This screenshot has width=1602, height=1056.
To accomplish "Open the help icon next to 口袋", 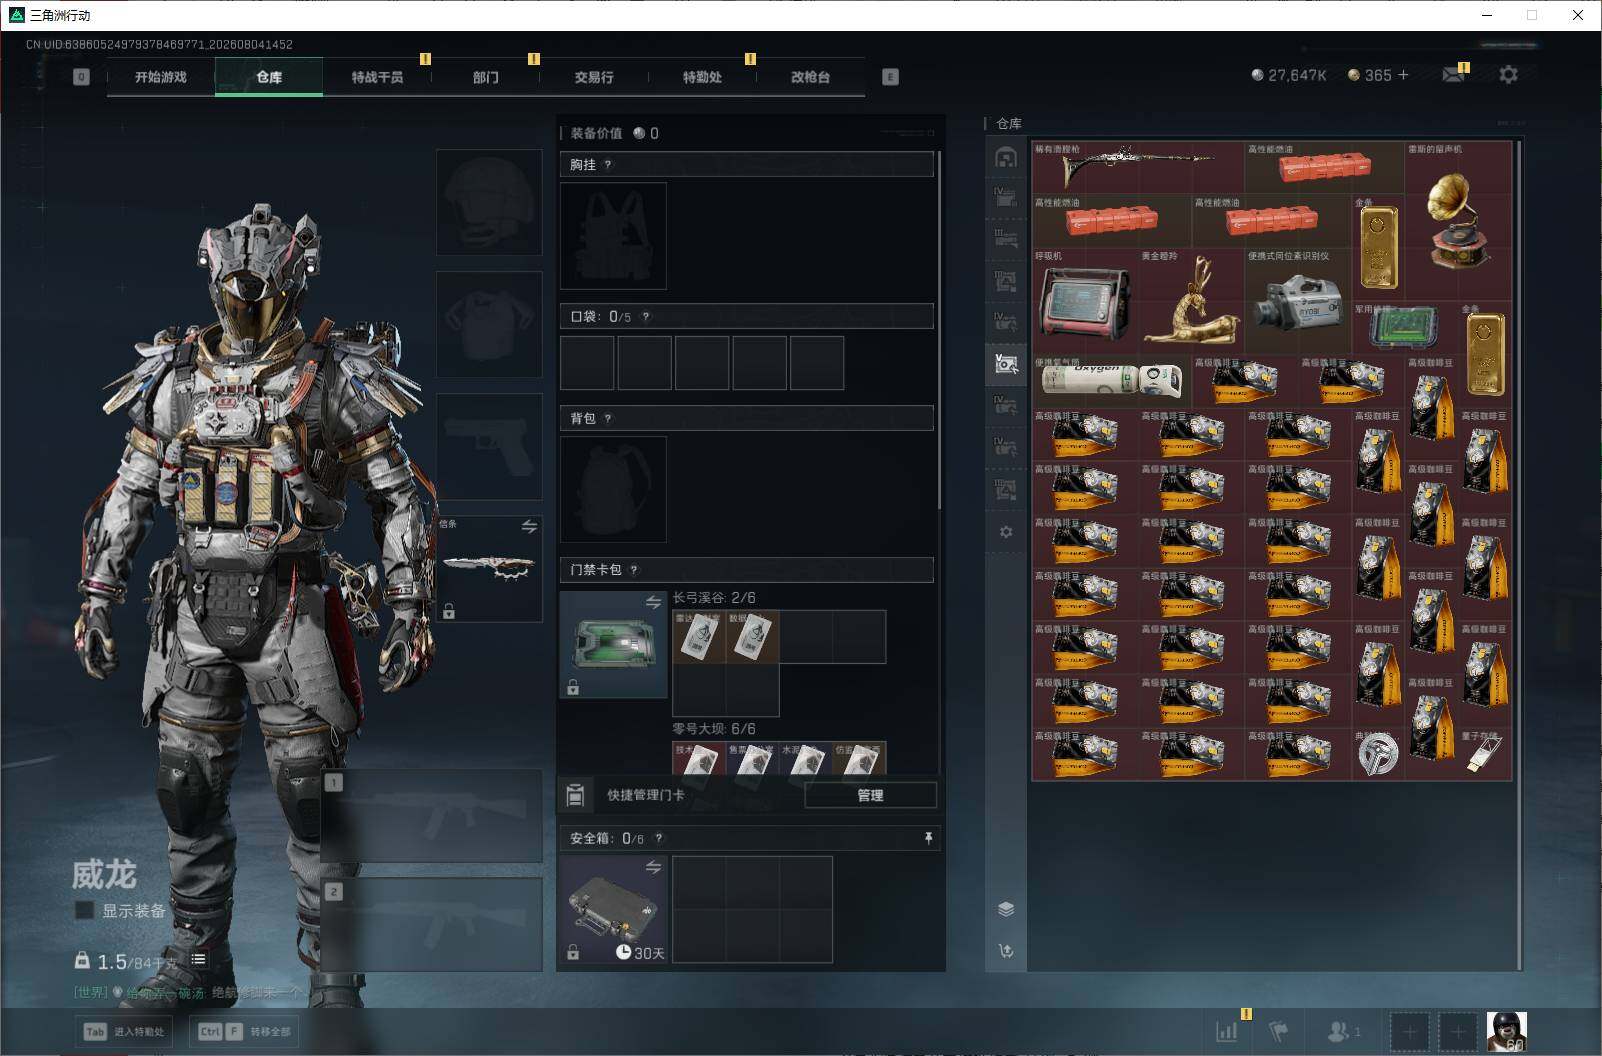I will click(x=646, y=317).
